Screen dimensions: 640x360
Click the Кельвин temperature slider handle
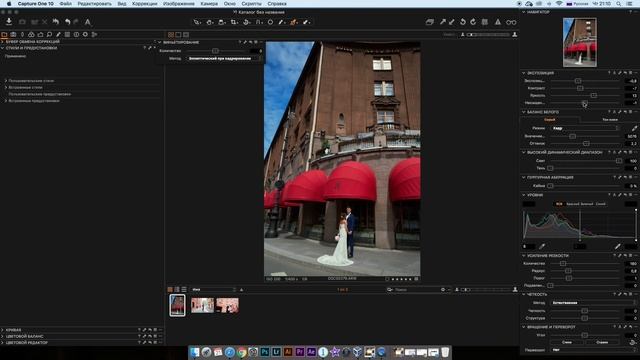(573, 136)
